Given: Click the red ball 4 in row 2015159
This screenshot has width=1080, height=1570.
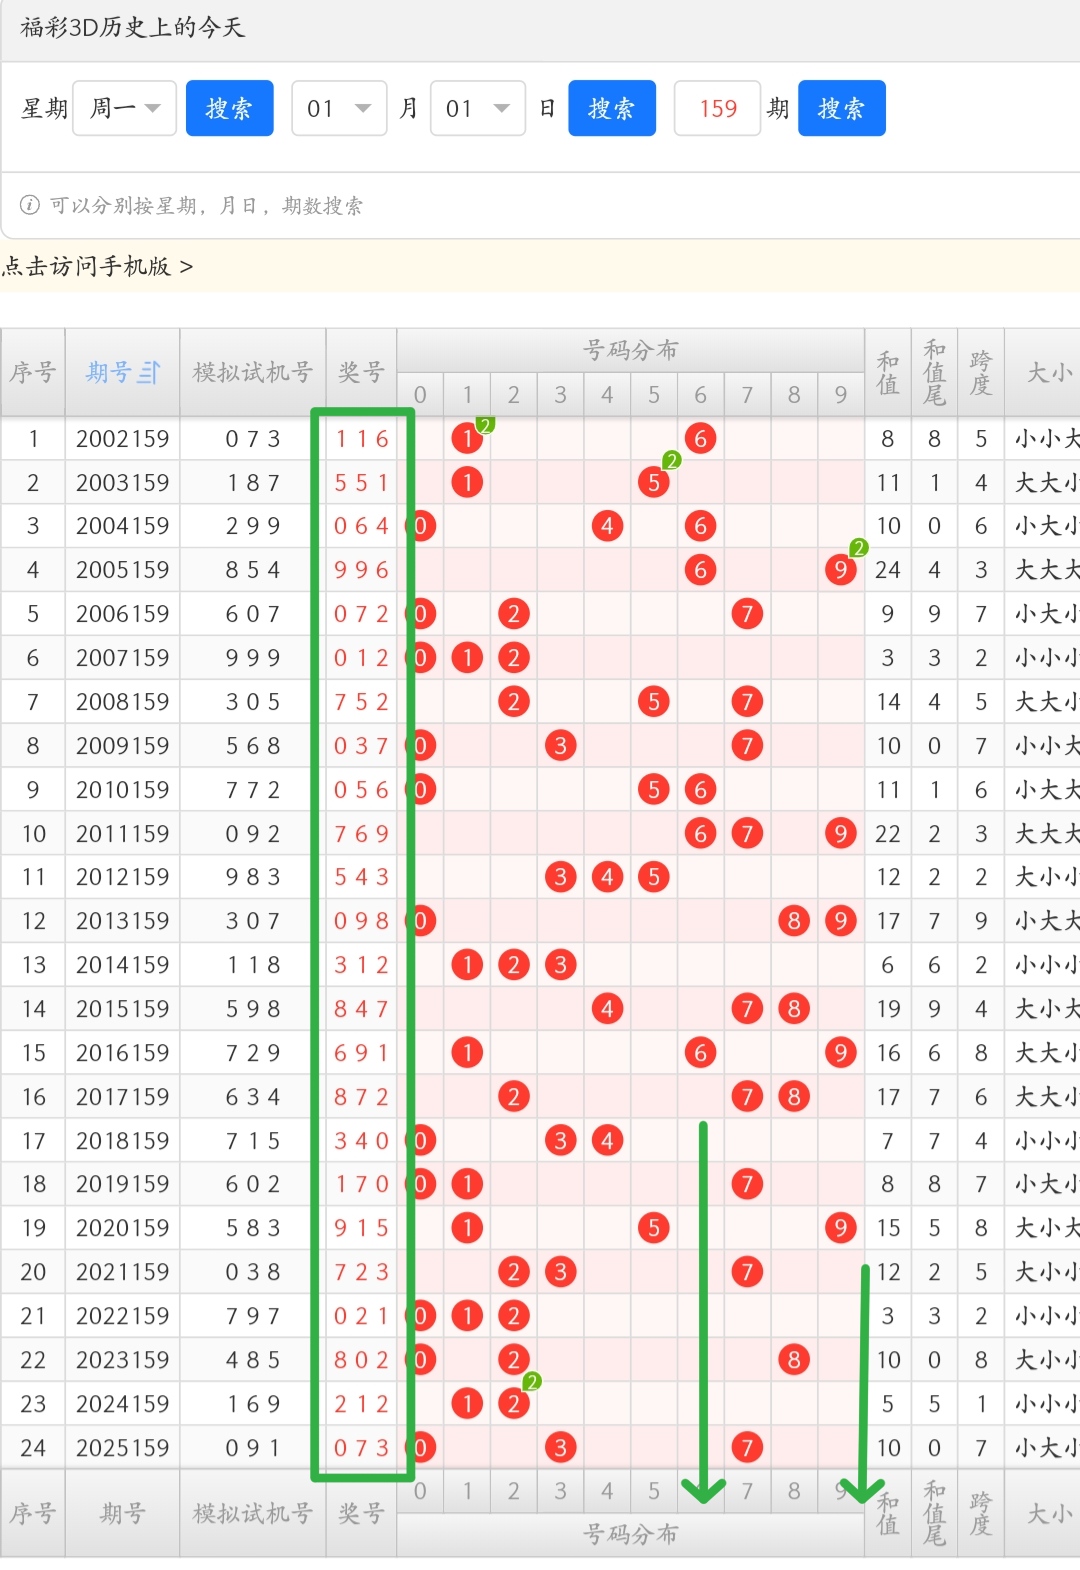Looking at the screenshot, I should coord(607,1009).
